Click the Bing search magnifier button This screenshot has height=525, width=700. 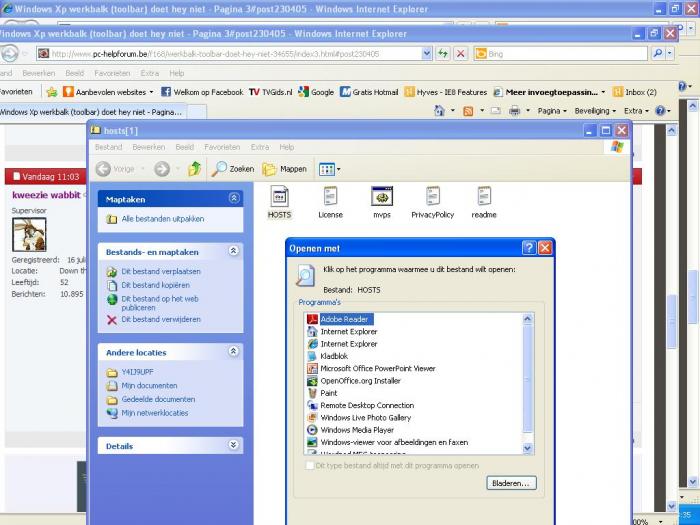658,54
